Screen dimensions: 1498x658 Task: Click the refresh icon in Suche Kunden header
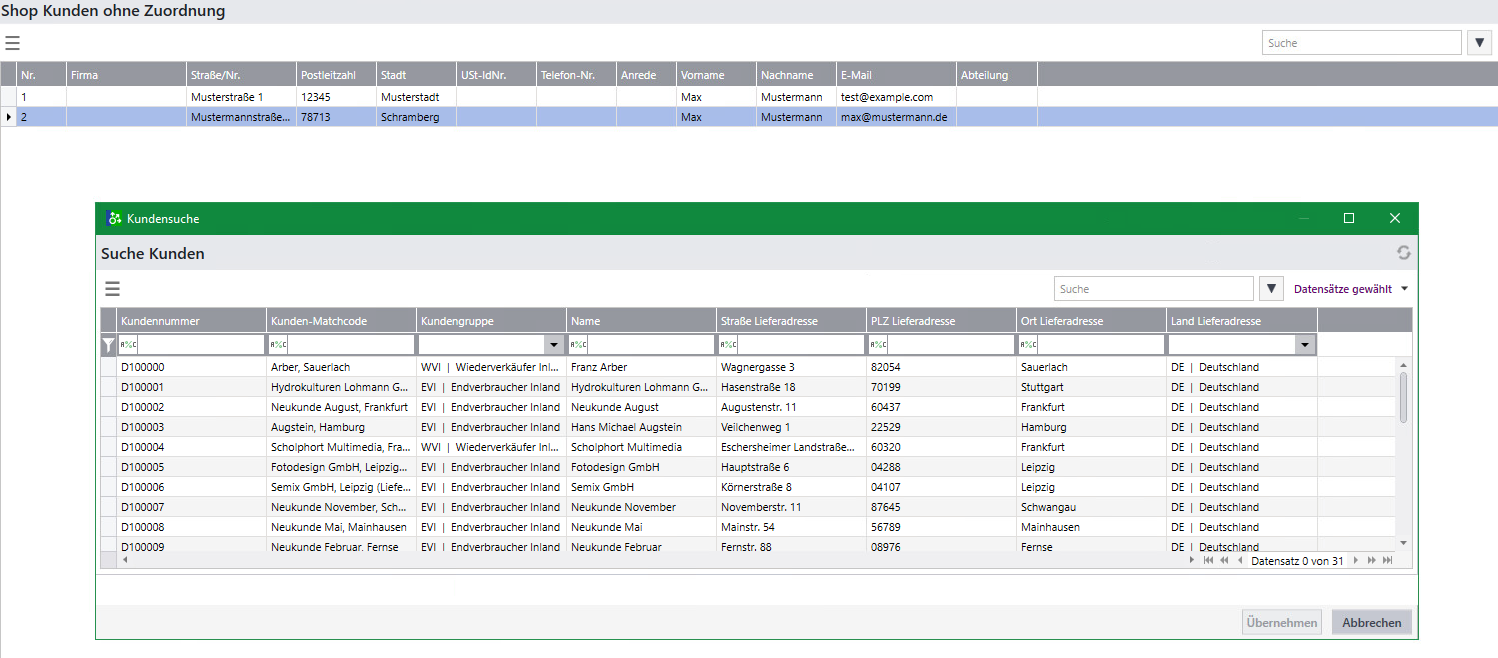pos(1404,253)
